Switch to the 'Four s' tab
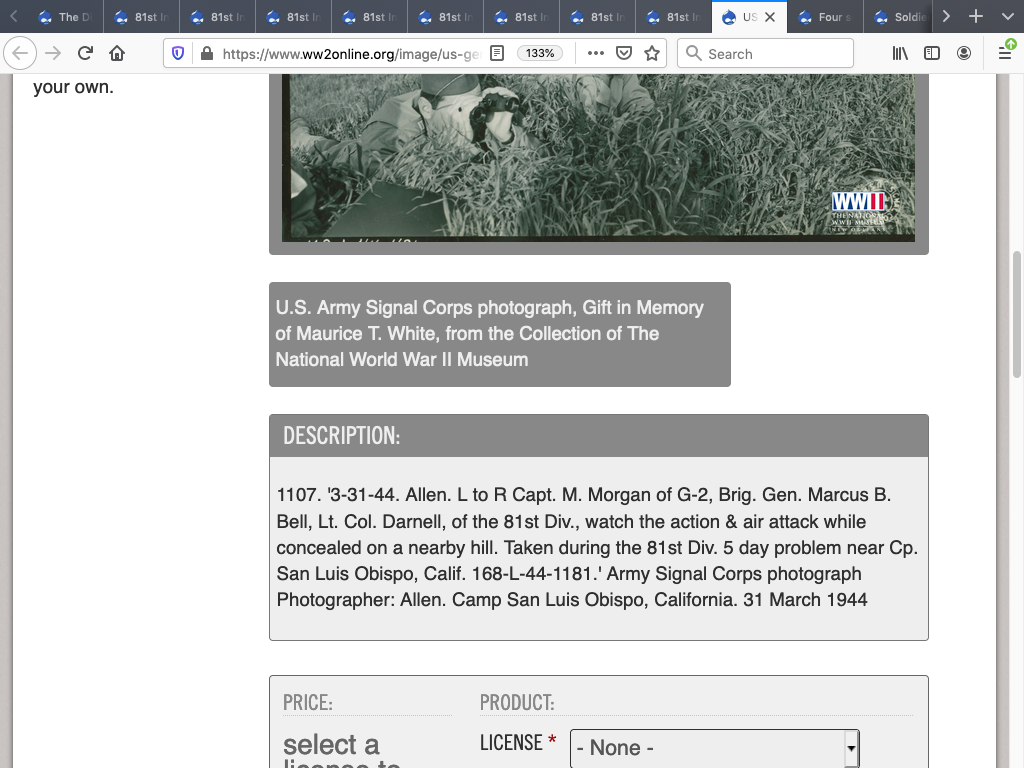The image size is (1024, 768). point(825,17)
